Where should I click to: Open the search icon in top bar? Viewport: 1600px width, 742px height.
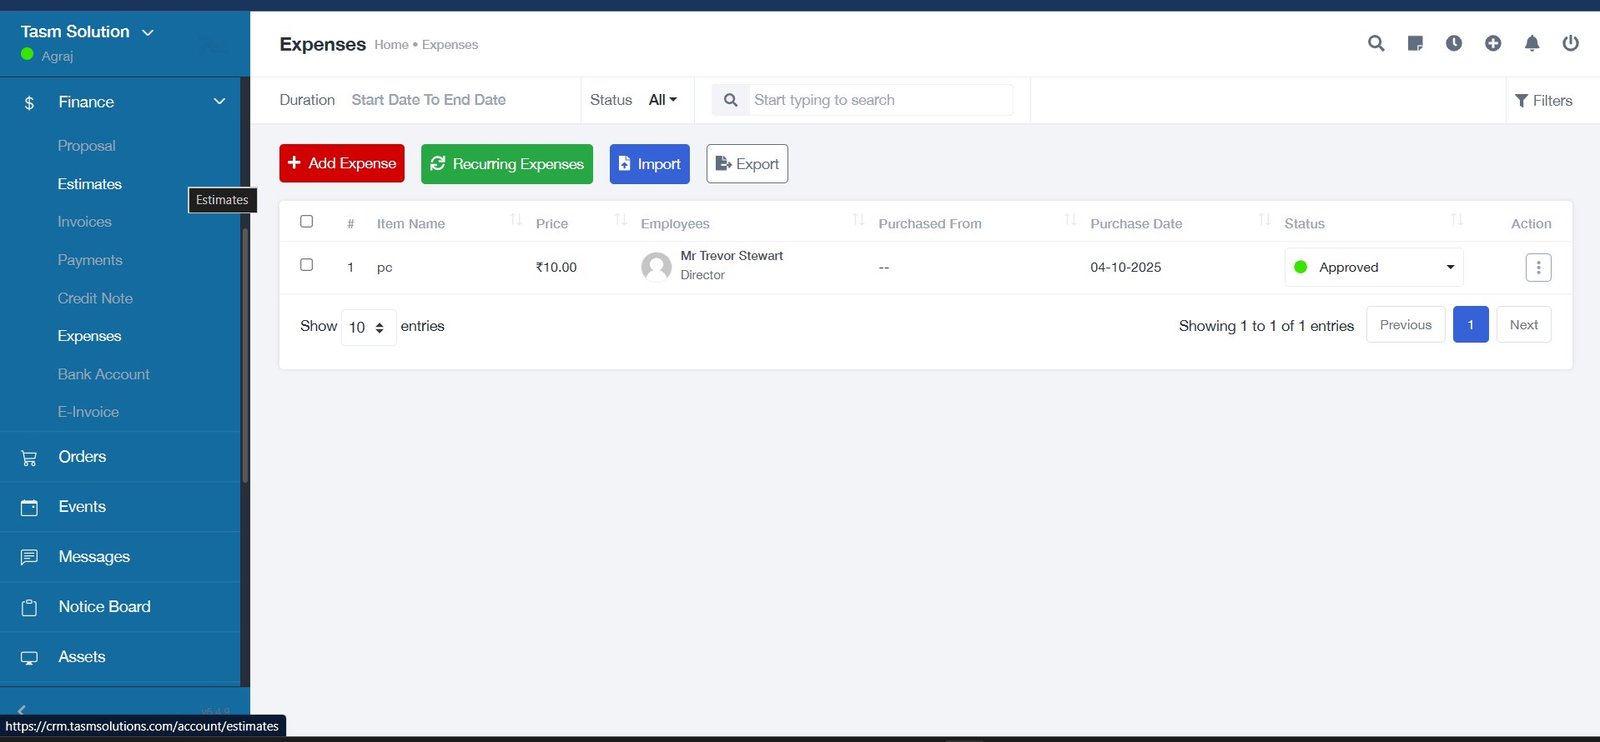point(1376,43)
